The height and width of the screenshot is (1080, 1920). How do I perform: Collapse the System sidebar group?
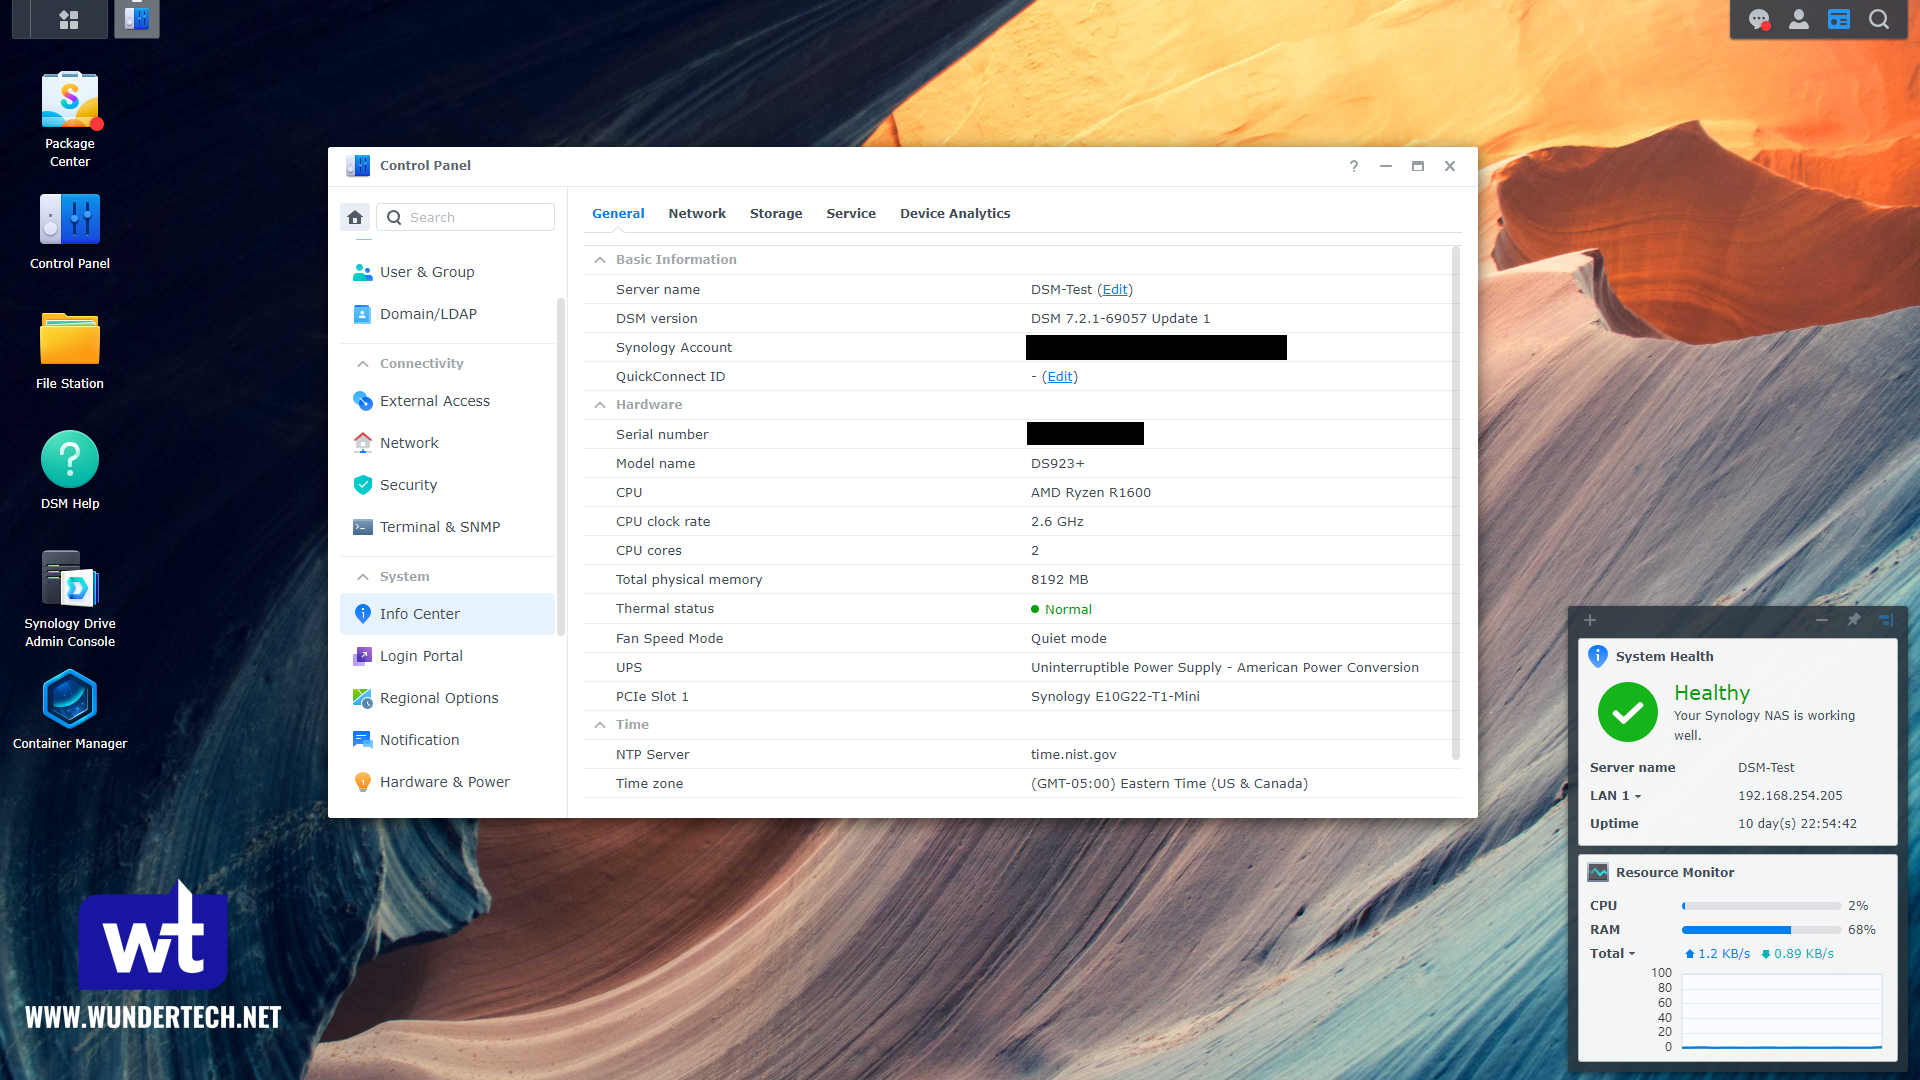tap(363, 577)
